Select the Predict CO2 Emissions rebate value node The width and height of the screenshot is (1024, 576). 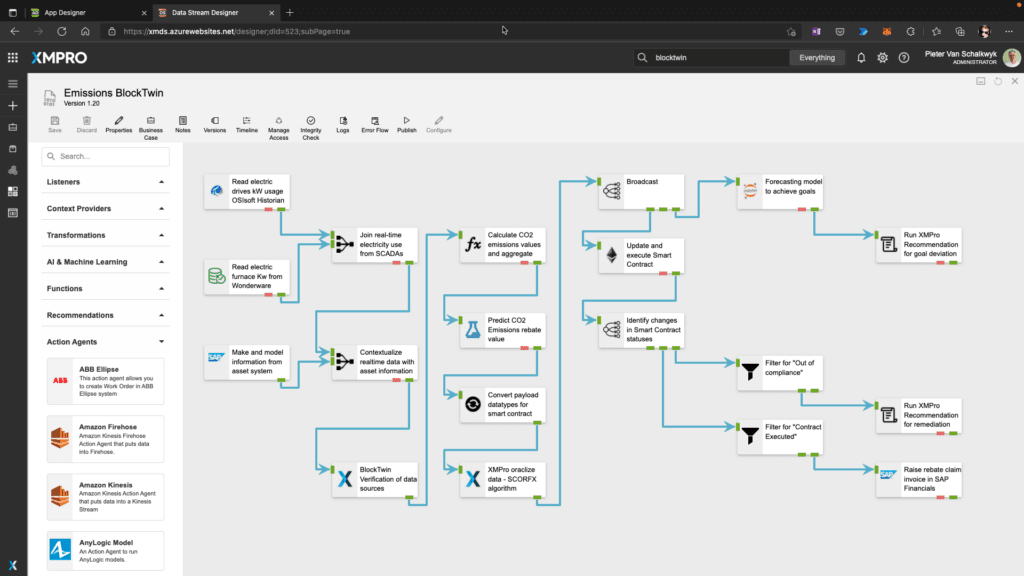tap(503, 329)
